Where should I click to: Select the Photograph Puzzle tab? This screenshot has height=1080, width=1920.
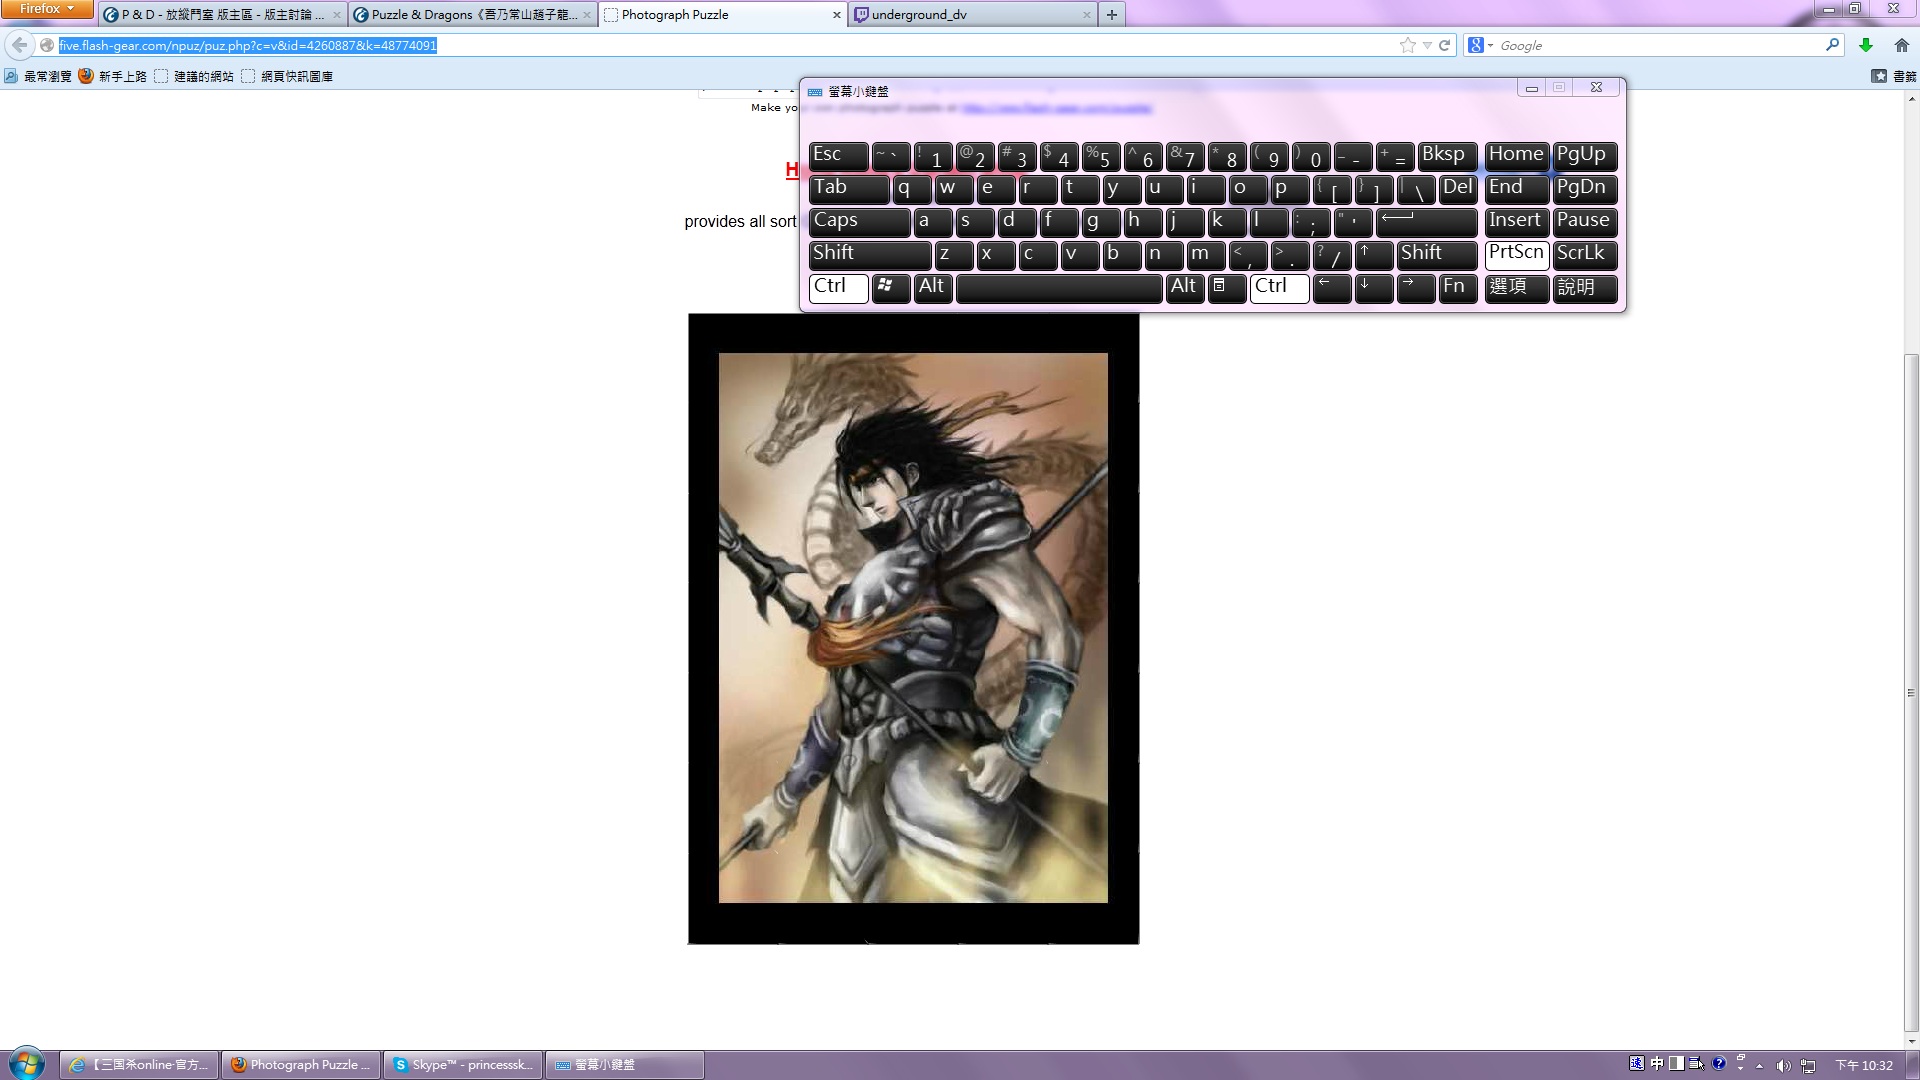coord(724,15)
